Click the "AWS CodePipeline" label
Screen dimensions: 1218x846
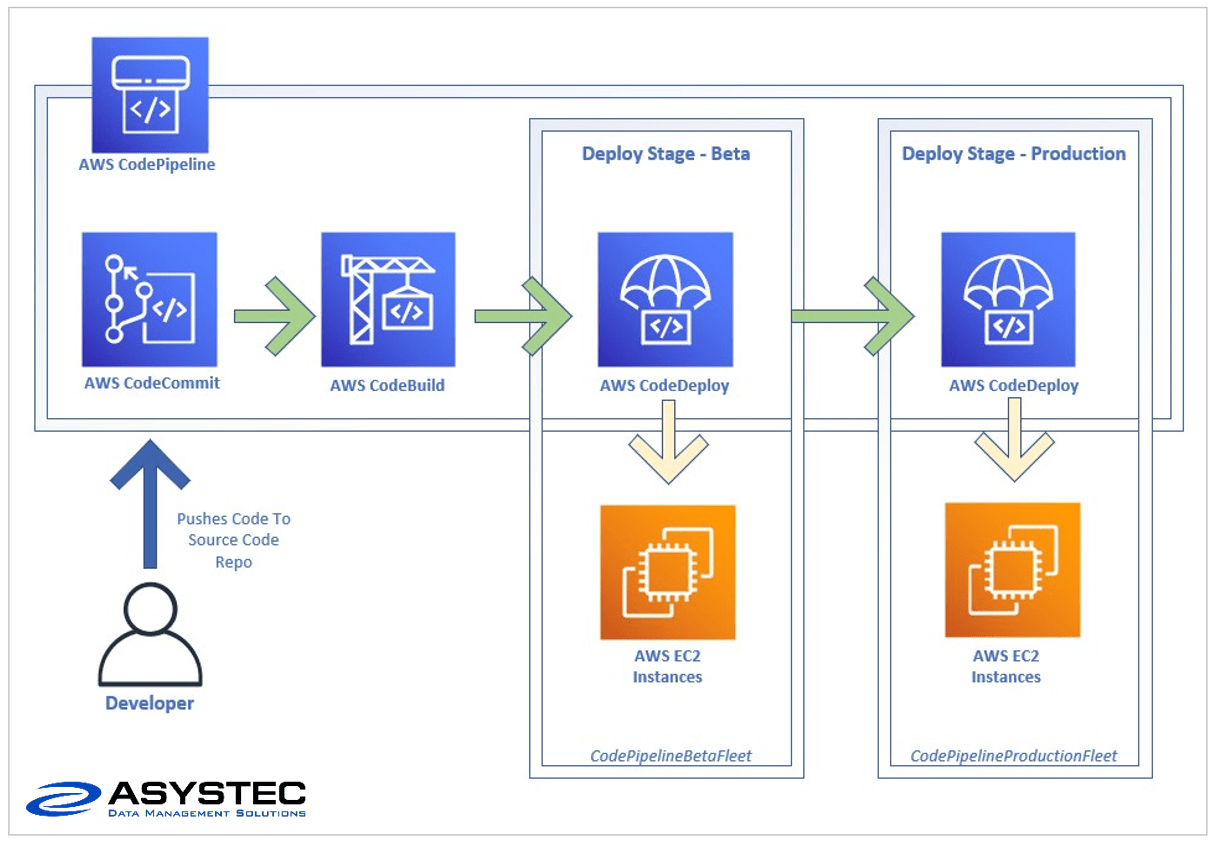[x=147, y=165]
